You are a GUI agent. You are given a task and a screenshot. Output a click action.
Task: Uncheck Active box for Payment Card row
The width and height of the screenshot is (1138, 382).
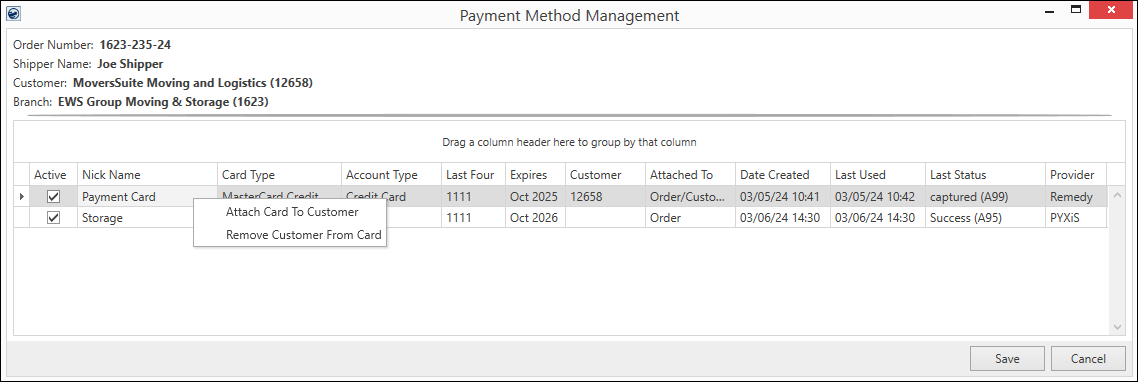click(54, 196)
